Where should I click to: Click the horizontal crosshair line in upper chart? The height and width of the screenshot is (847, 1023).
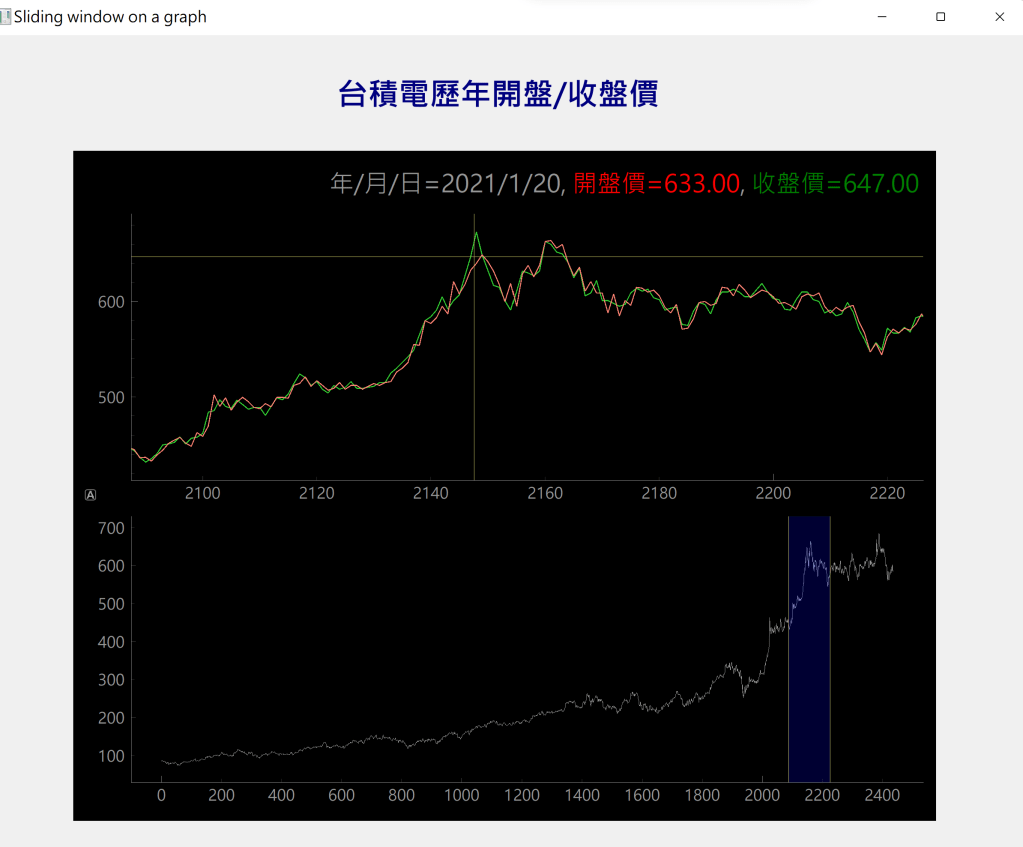300,257
